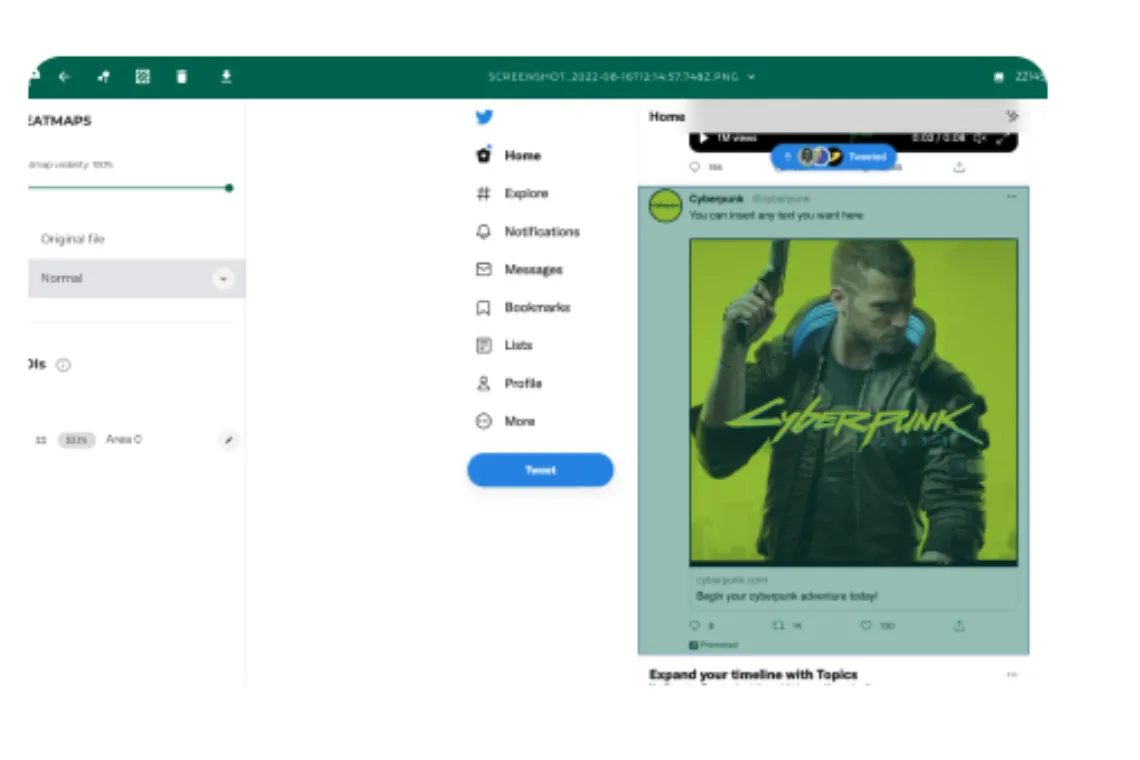
Task: Play the video in the top tweet
Action: 703,138
